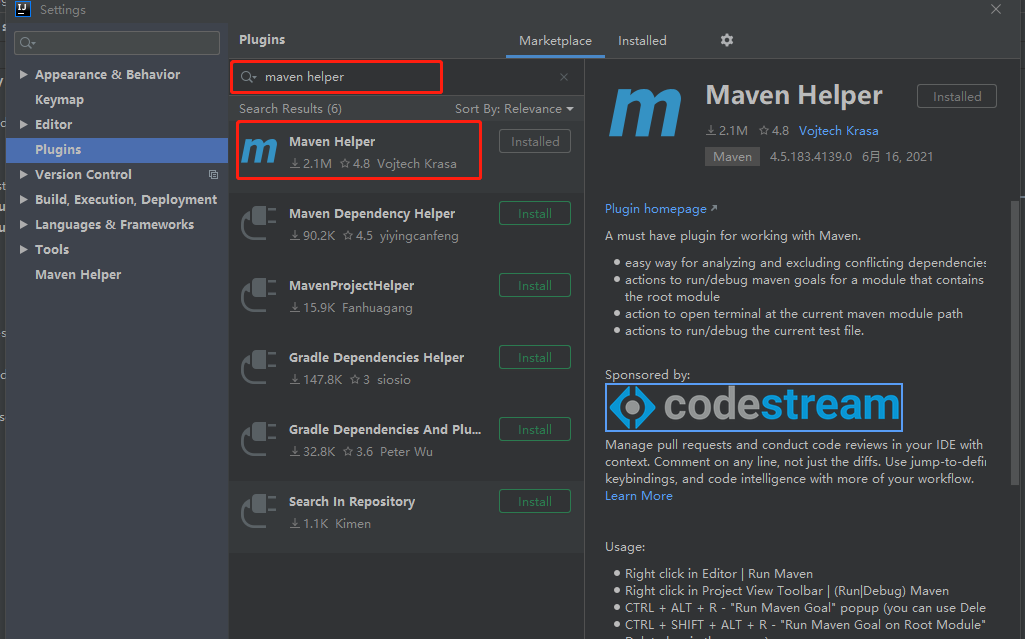Screen dimensions: 1025x639
Task: Select Maven Dependency Helper result title
Action: (x=372, y=214)
